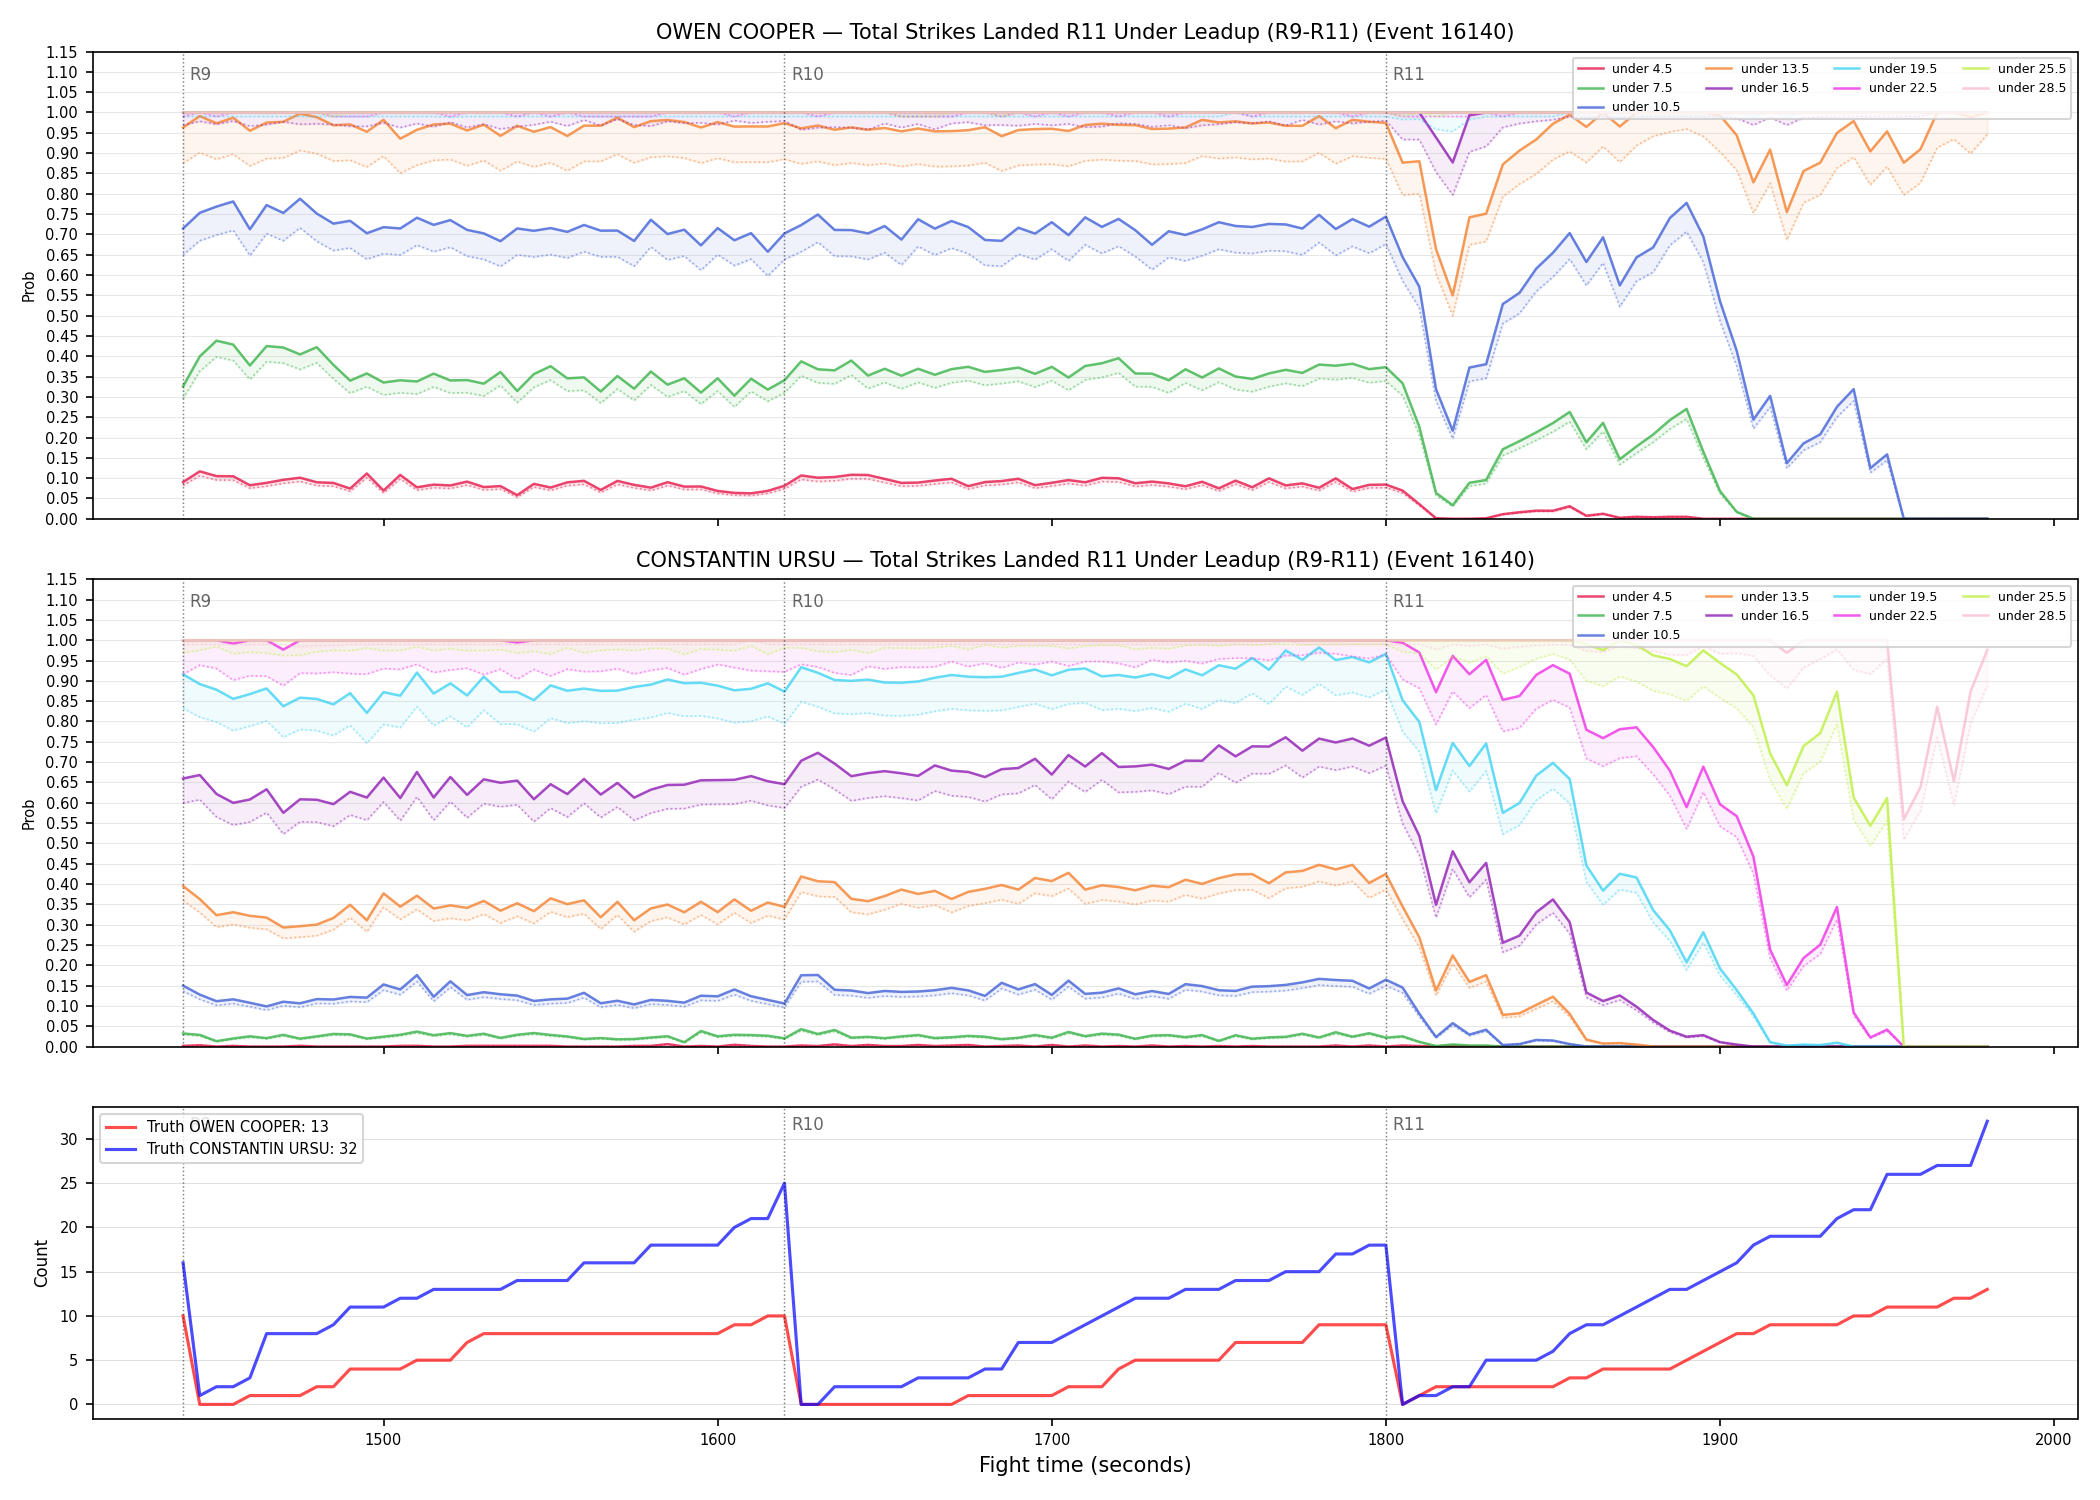Select 'under 25.5' legend entry in Owen Cooper chart
Image resolution: width=2100 pixels, height=1500 pixels.
2014,69
